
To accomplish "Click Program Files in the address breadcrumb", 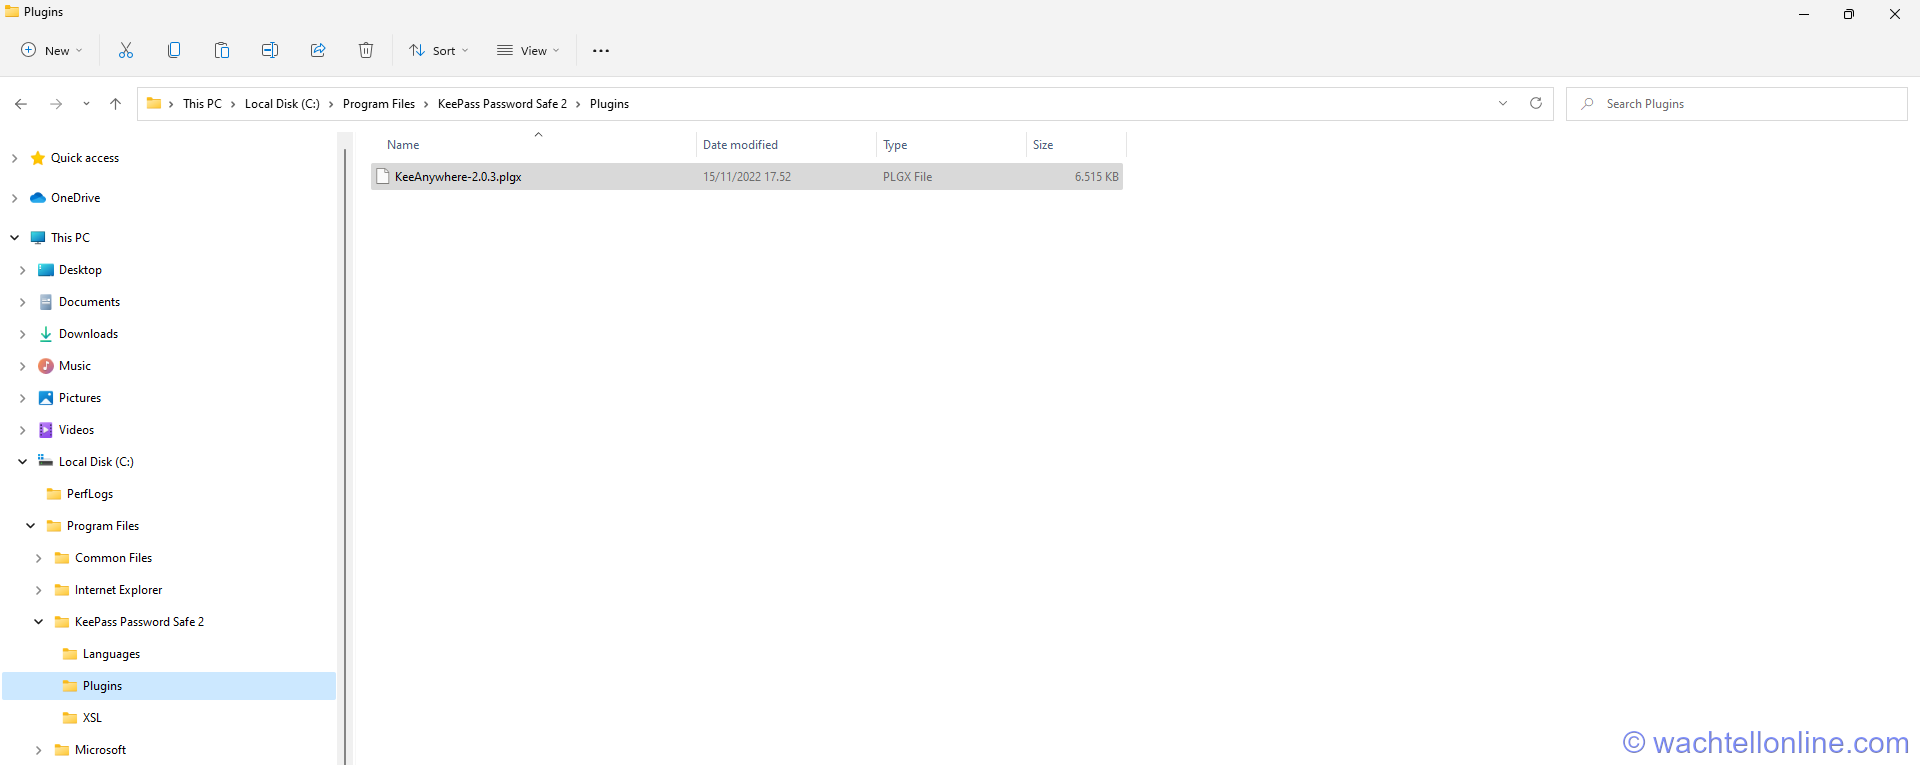I will click(x=379, y=104).
